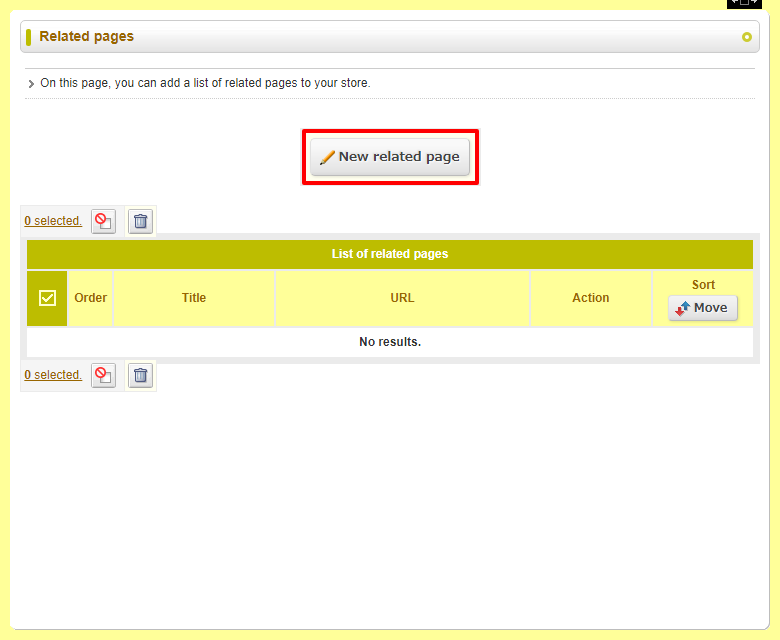Click the URL column header

tap(402, 298)
